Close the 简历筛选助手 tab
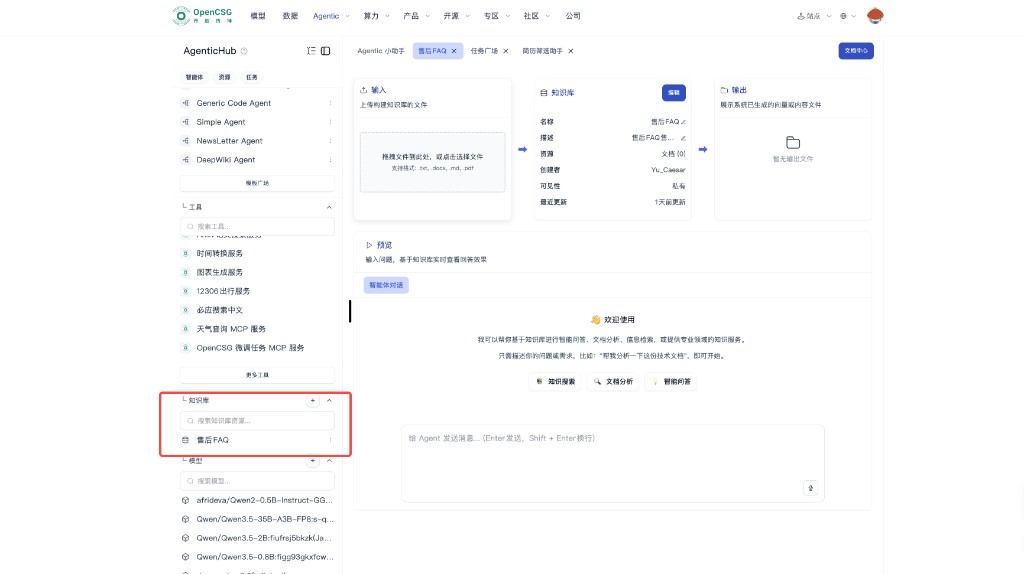1024x574 pixels. (570, 51)
